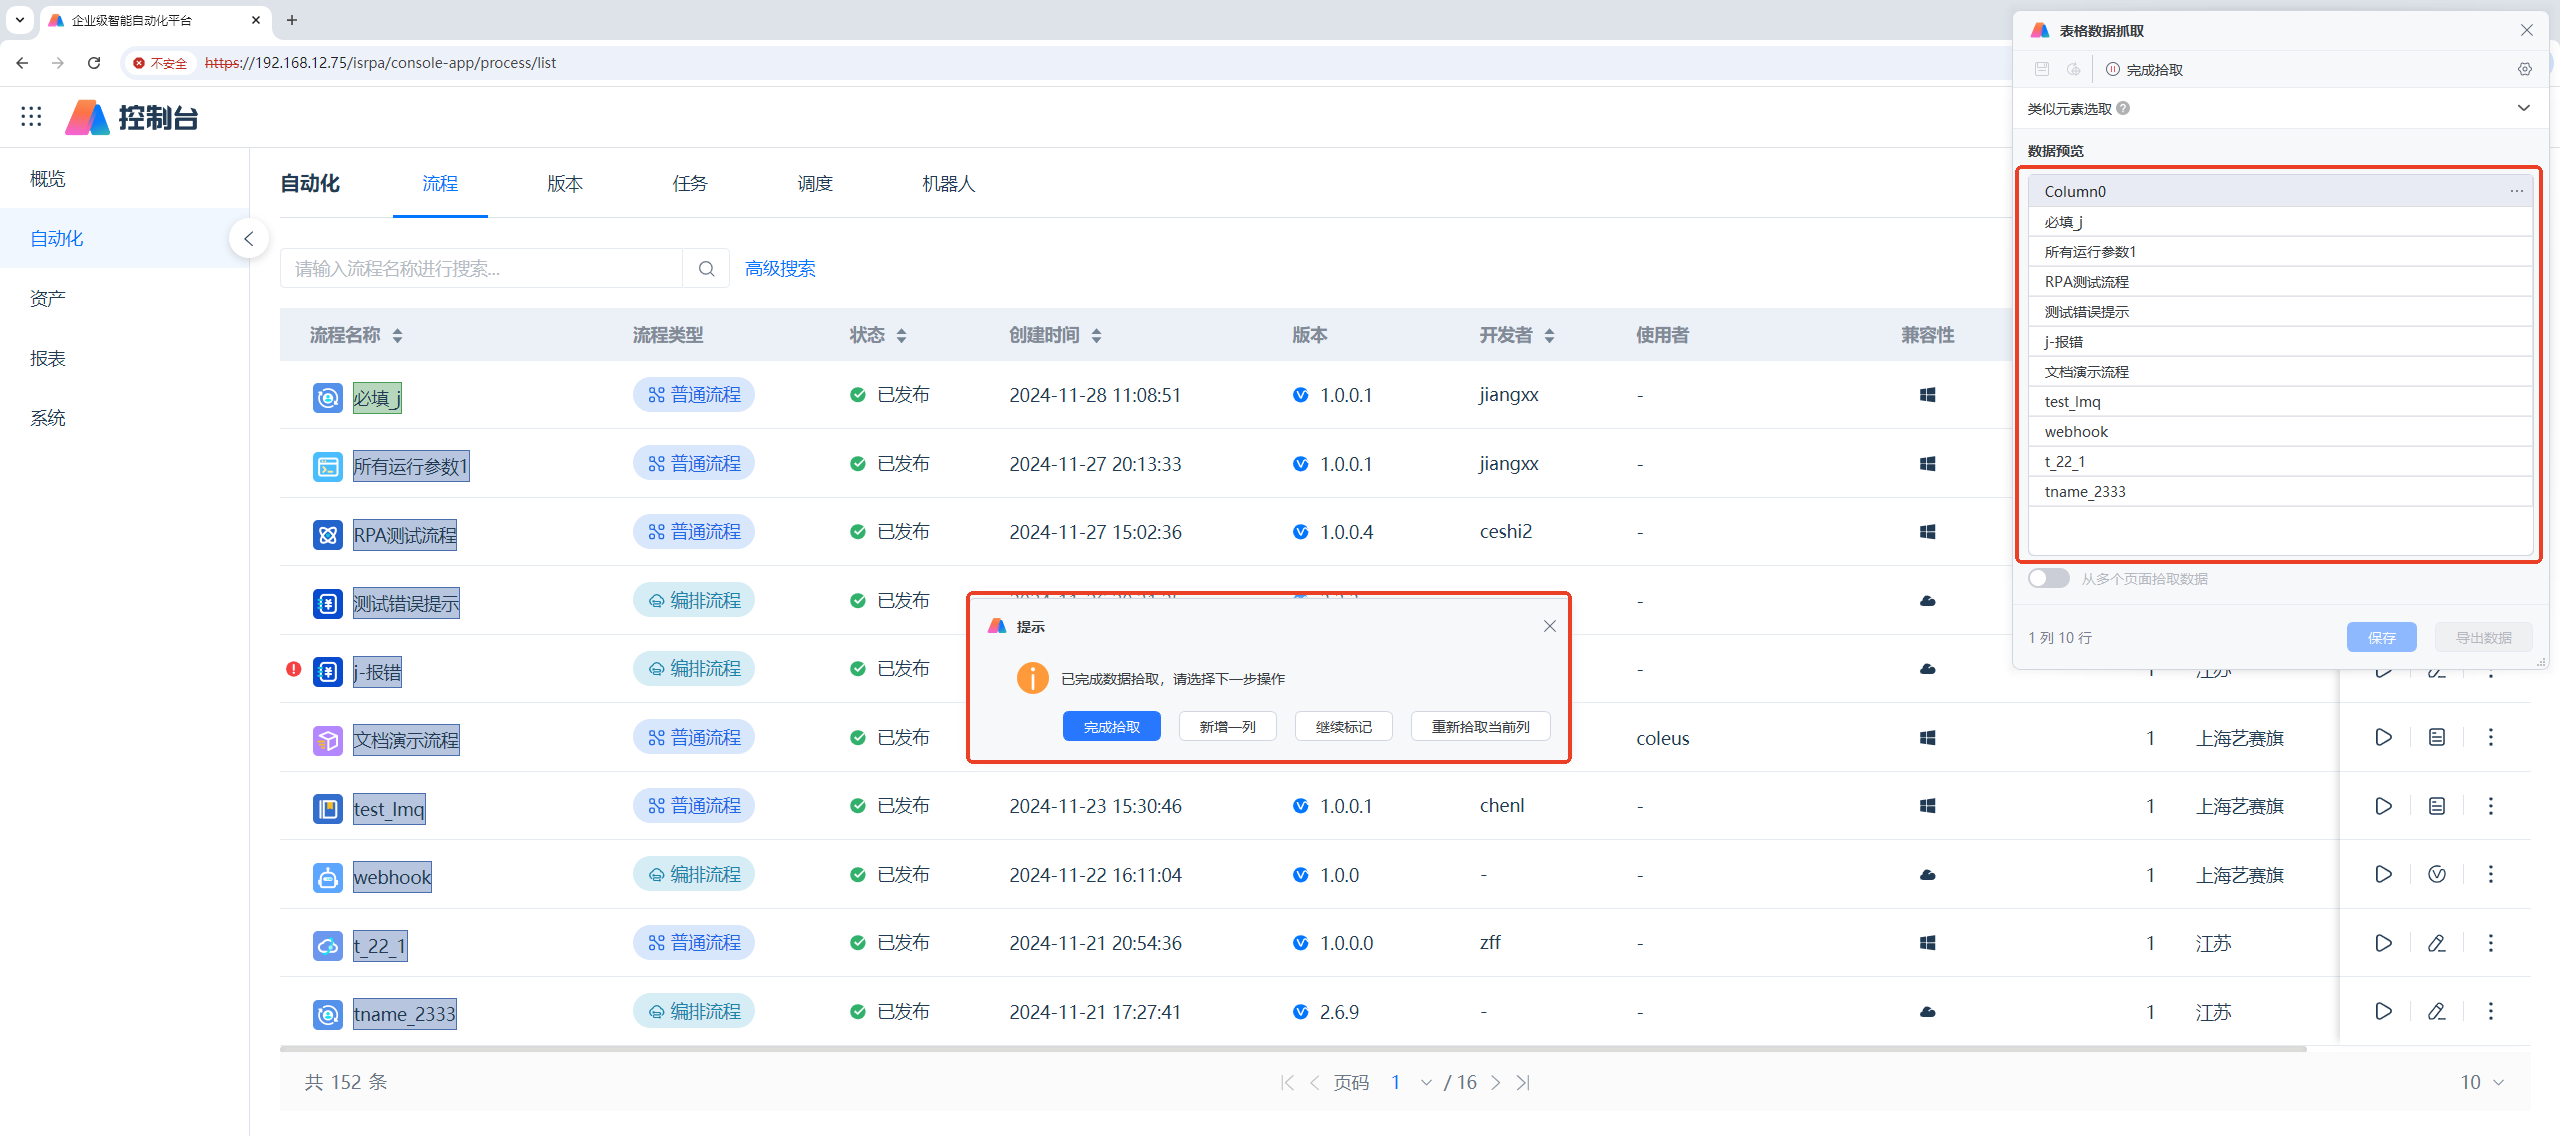This screenshot has height=1136, width=2560.
Task: Toggle 从多个页面拾取数据 switch
Action: (x=2048, y=578)
